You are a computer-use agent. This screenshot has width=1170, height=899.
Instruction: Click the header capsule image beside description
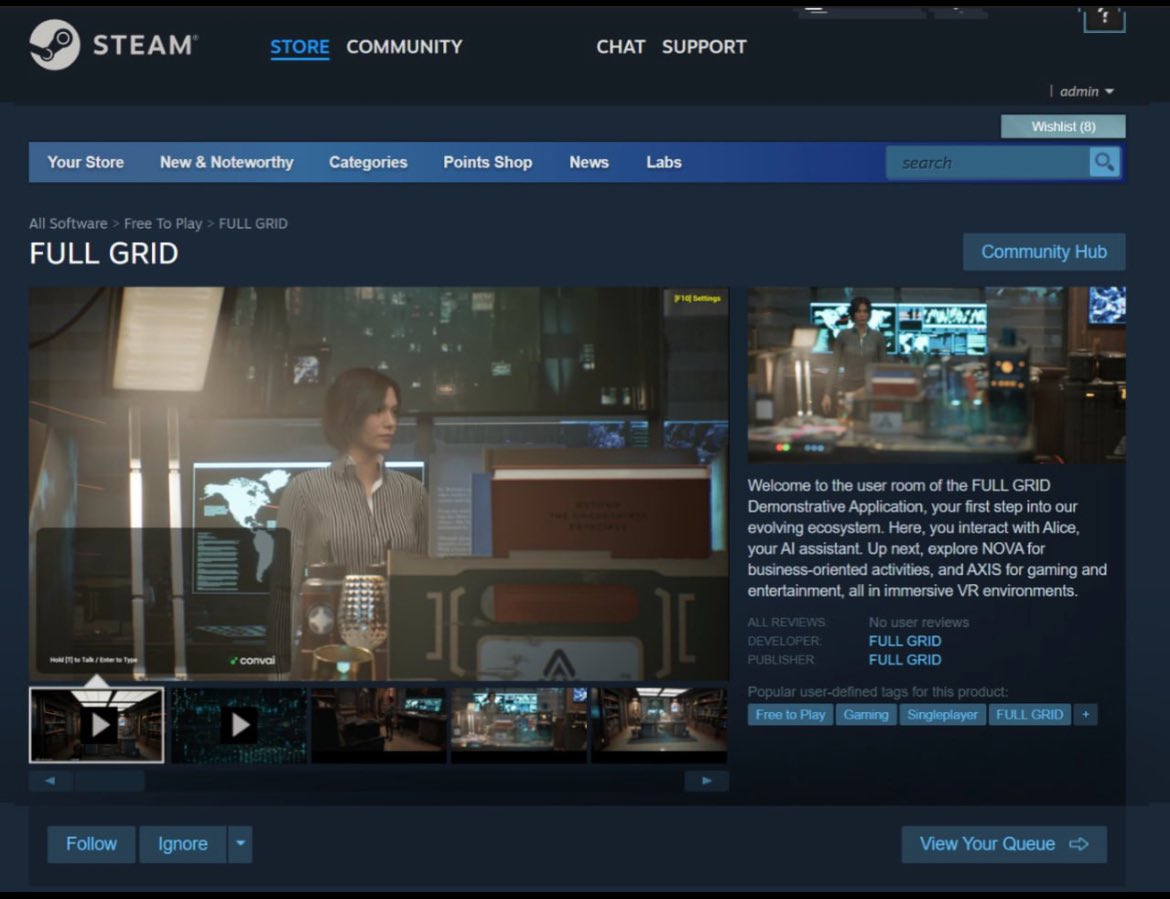pos(936,375)
